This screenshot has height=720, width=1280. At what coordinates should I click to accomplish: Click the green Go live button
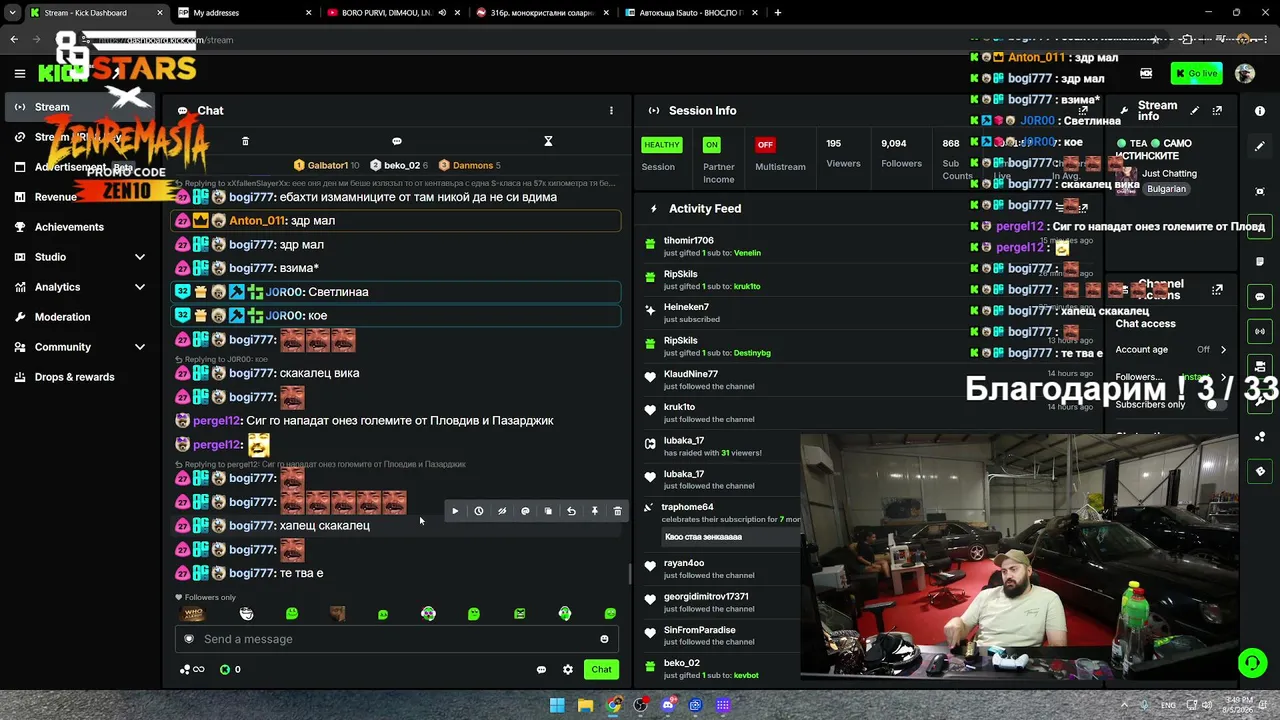coord(1197,73)
